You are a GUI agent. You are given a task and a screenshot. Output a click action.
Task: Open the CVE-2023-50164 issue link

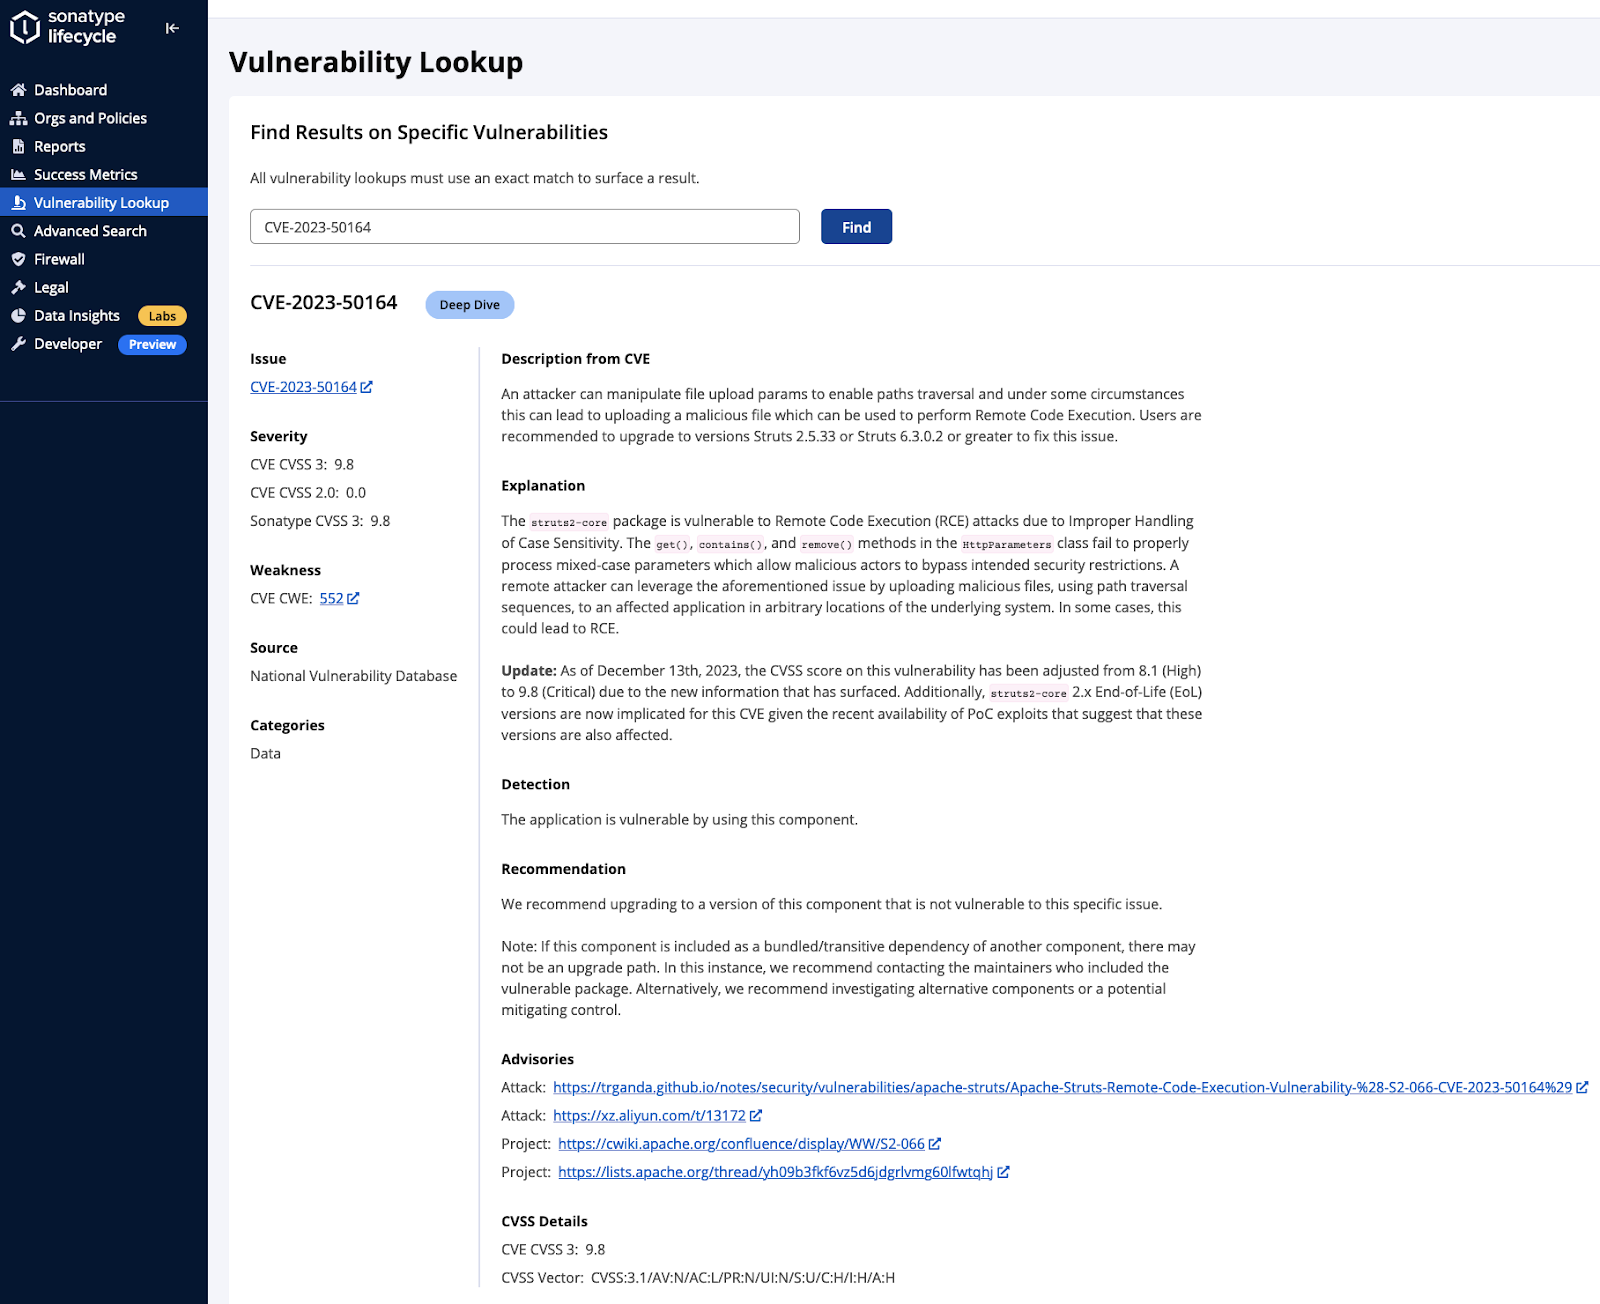303,387
